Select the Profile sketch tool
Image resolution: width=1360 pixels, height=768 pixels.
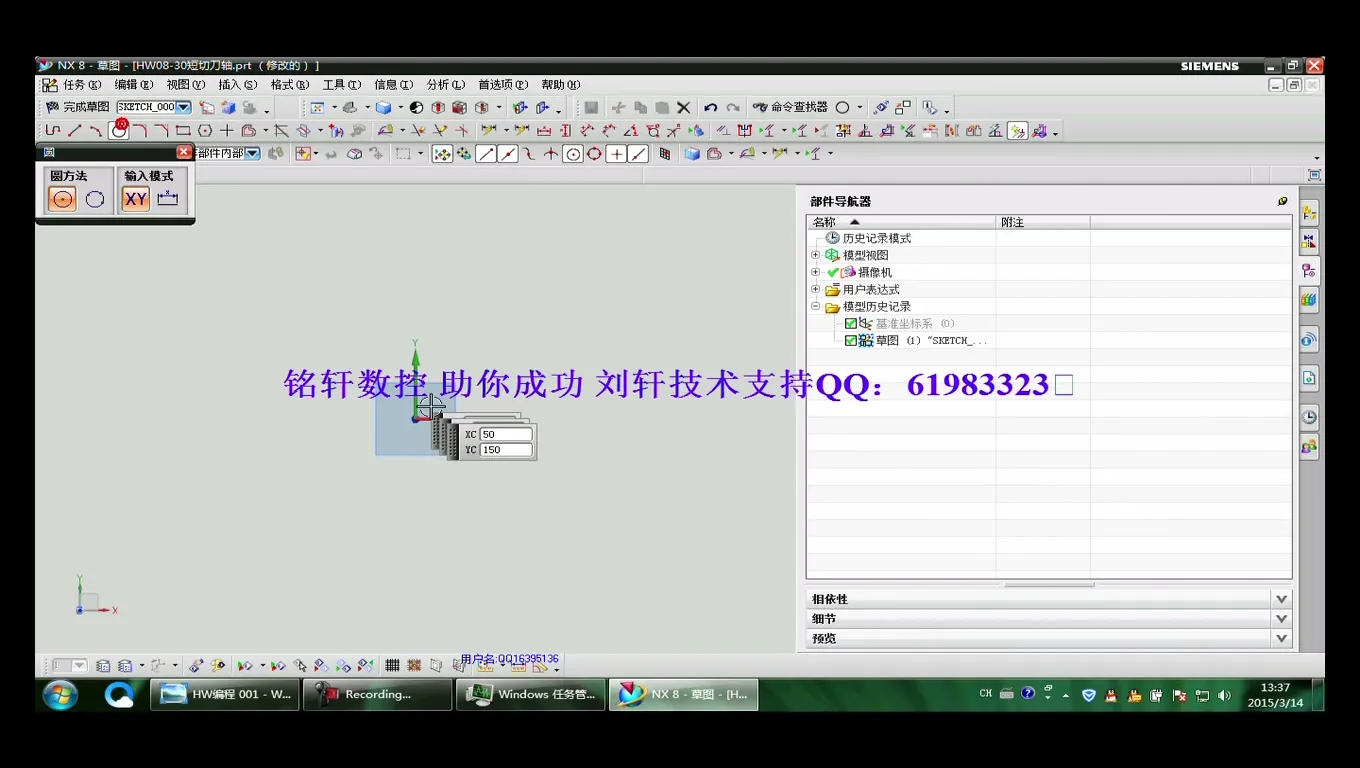coord(53,130)
